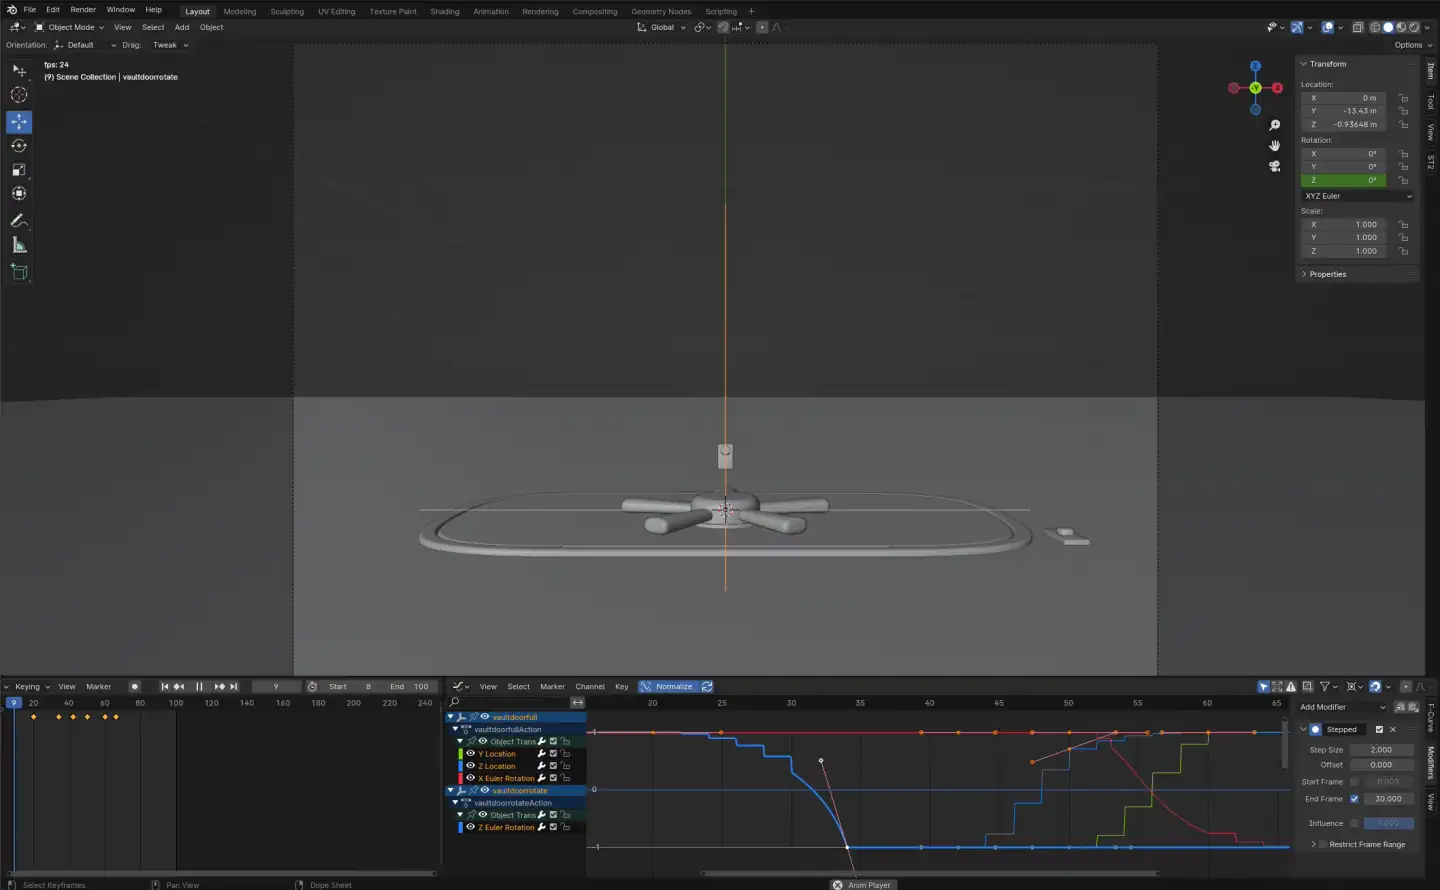
Task: Choose the Rotate tool
Action: click(19, 146)
